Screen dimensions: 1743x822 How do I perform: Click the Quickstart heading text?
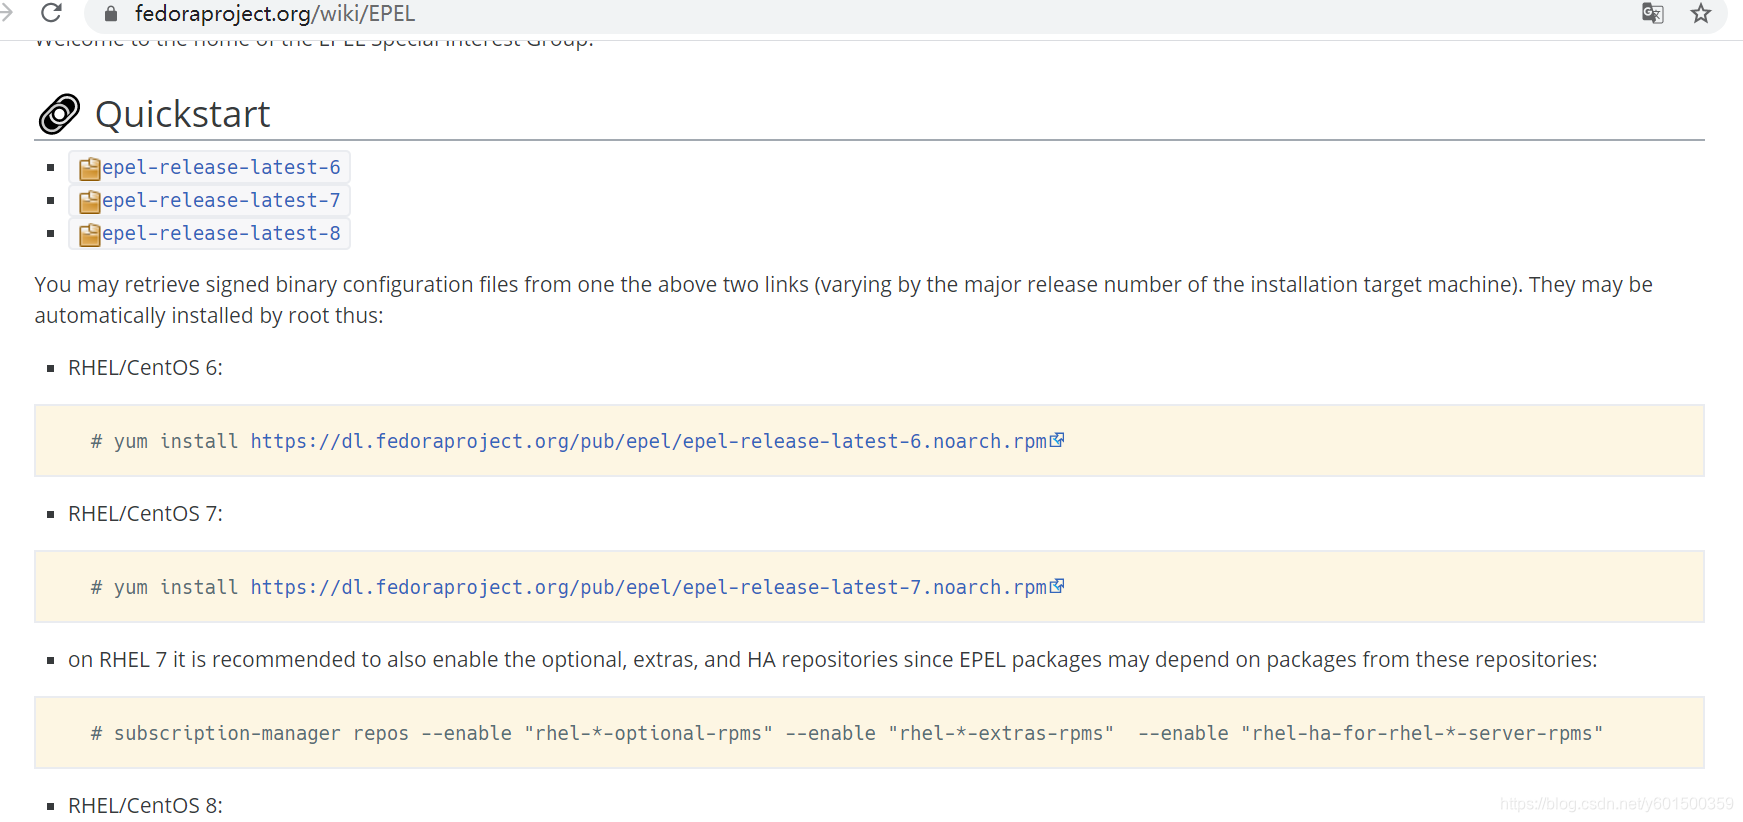pos(183,115)
